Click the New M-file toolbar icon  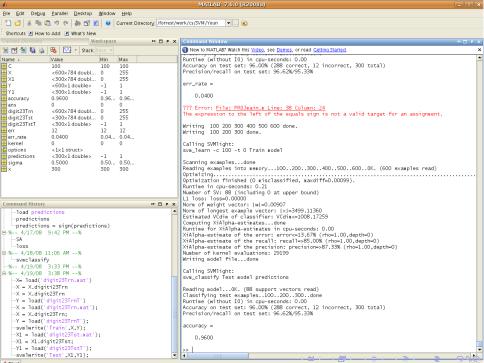(x=8, y=23)
